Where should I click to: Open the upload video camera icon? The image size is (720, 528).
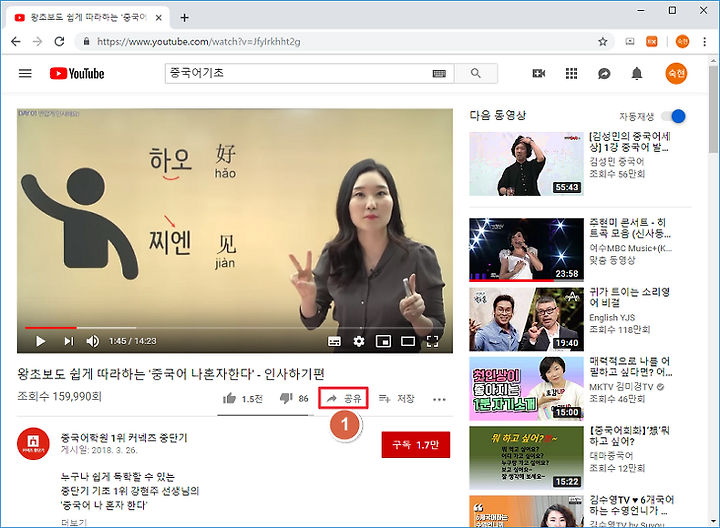tap(539, 73)
